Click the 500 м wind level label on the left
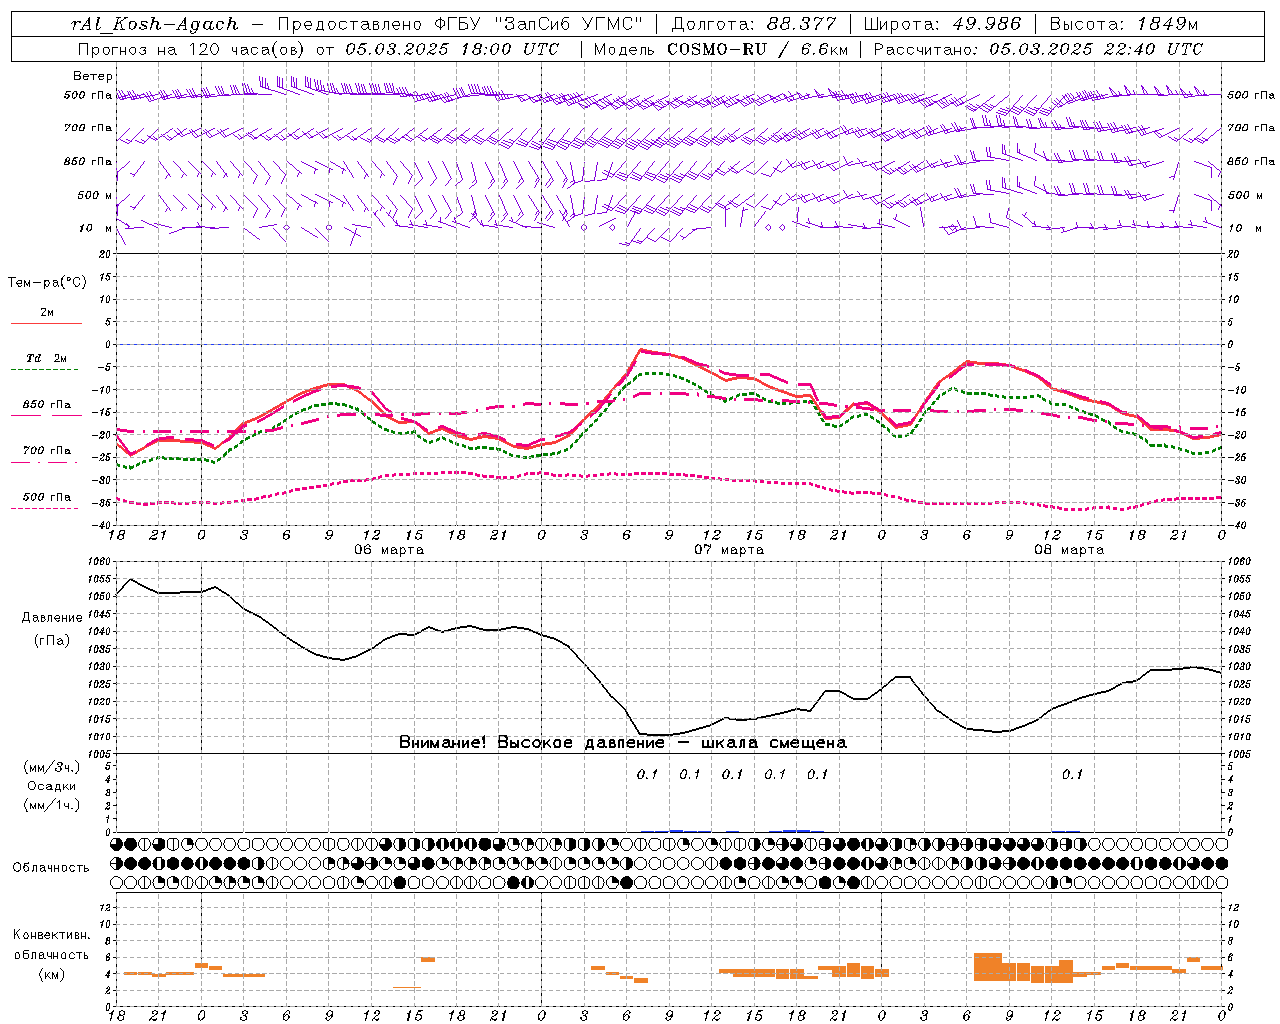The image size is (1280, 1024). pyautogui.click(x=89, y=195)
